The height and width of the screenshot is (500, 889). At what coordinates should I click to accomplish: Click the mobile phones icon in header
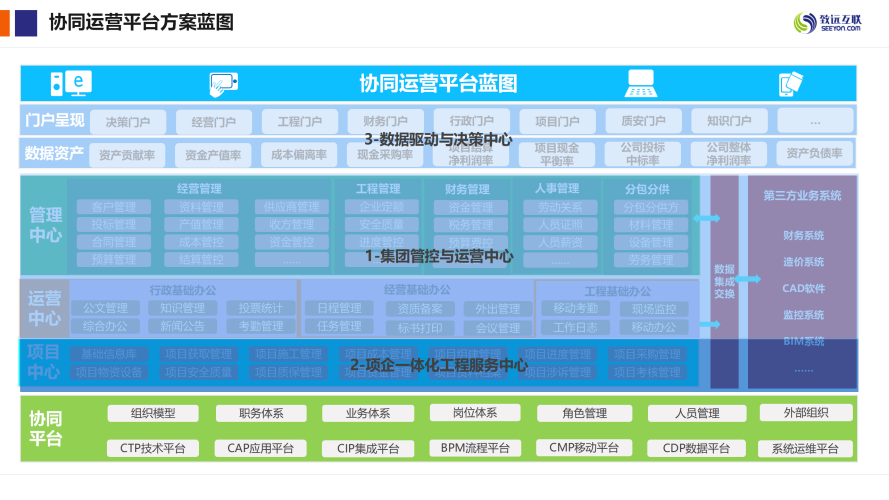tap(791, 83)
